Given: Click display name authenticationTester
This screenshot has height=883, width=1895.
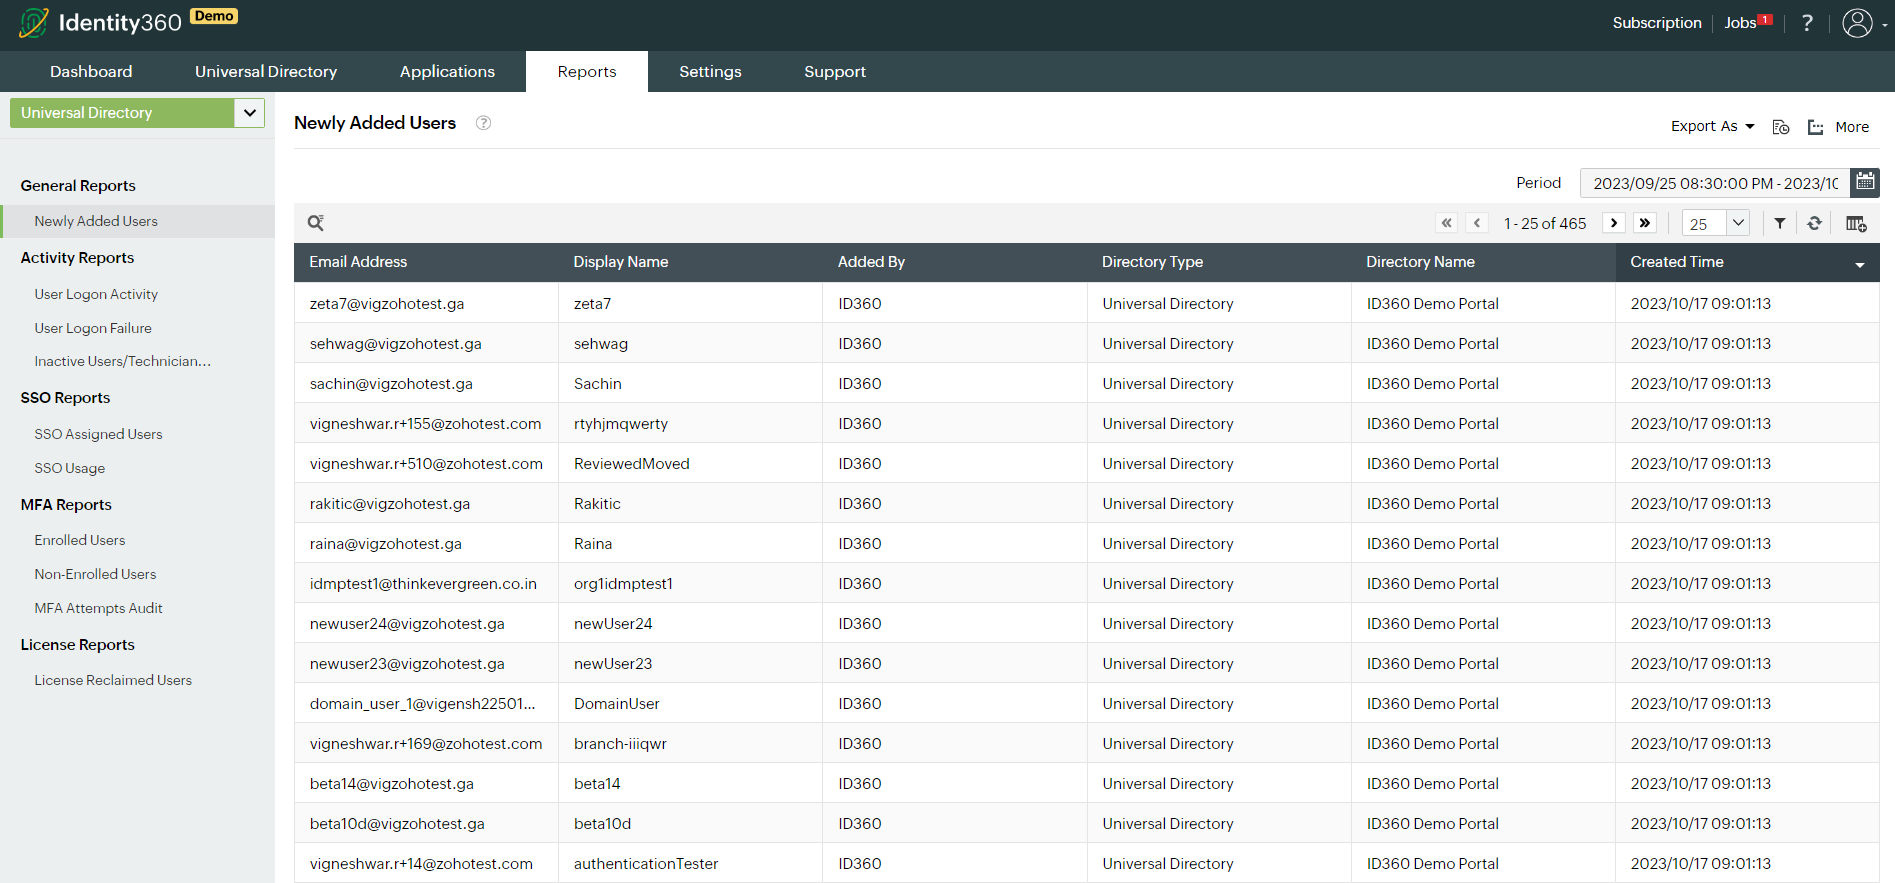Looking at the screenshot, I should 646,864.
